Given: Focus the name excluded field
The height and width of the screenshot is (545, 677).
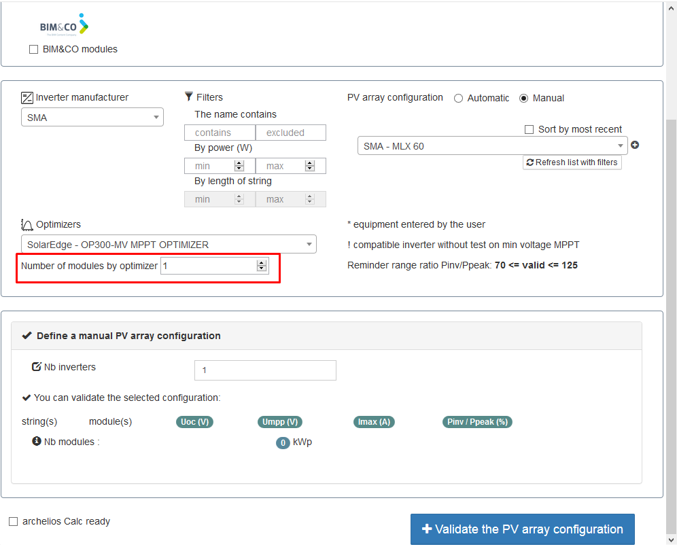Looking at the screenshot, I should tap(291, 133).
